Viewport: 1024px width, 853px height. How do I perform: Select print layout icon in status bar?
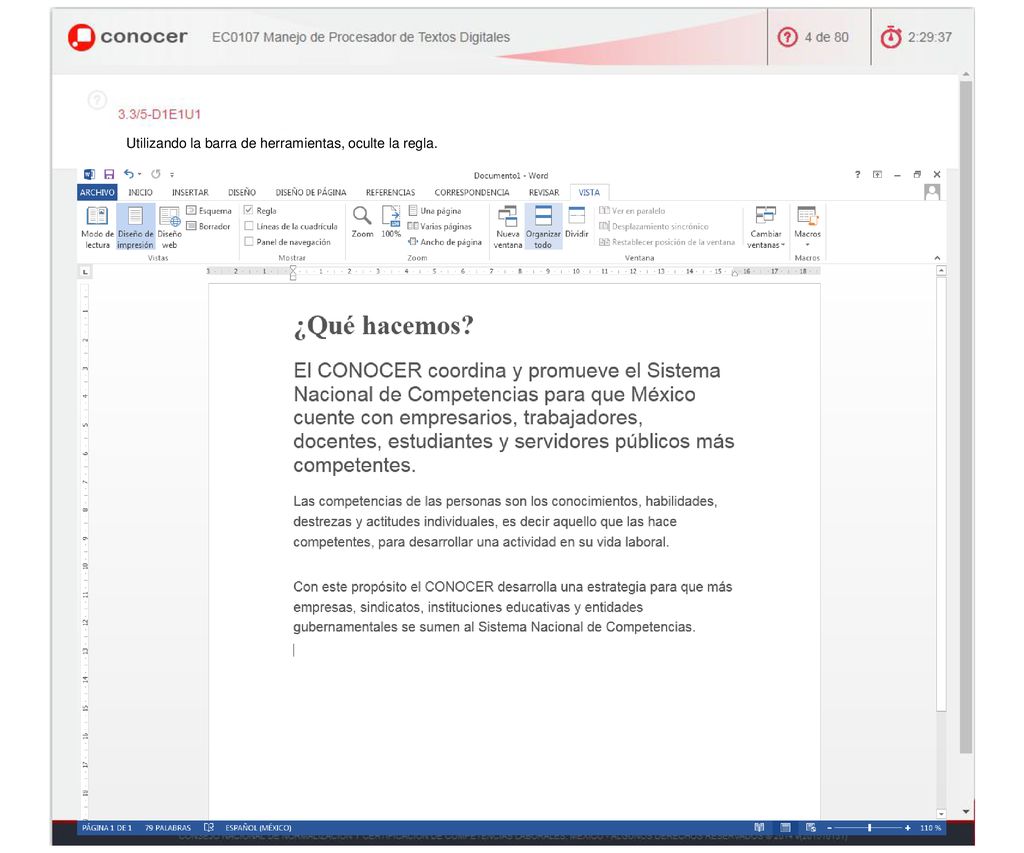point(785,828)
